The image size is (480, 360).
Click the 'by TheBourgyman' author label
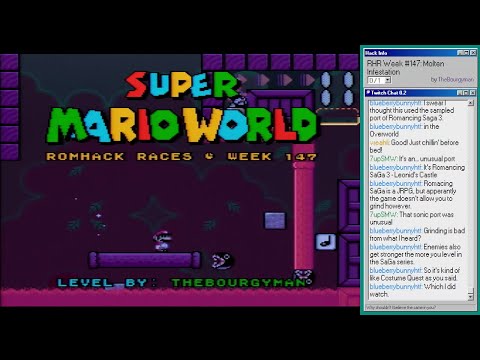click(452, 80)
